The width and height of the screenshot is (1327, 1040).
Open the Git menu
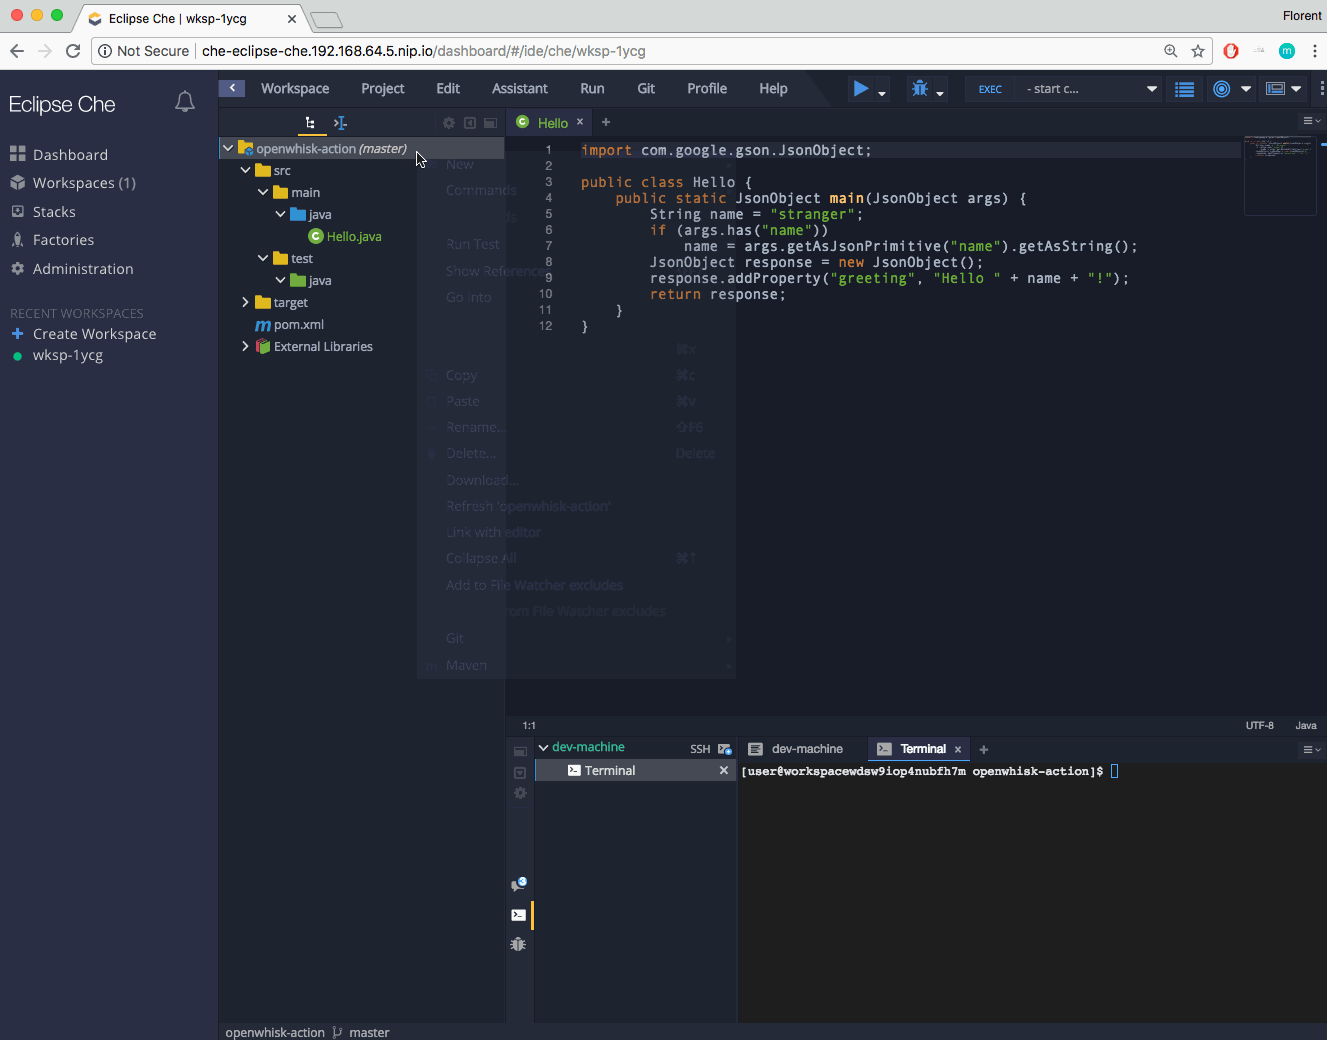[646, 88]
